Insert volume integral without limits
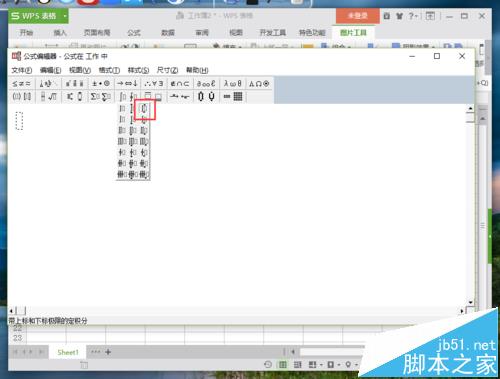This screenshot has width=500, height=379. pos(122,174)
